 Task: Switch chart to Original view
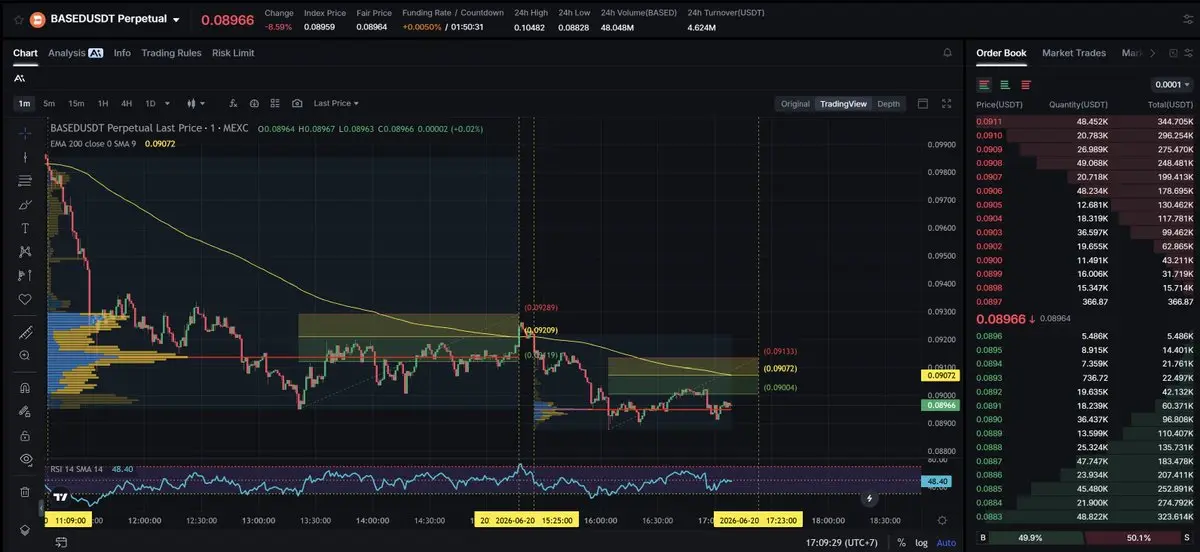[x=795, y=104]
